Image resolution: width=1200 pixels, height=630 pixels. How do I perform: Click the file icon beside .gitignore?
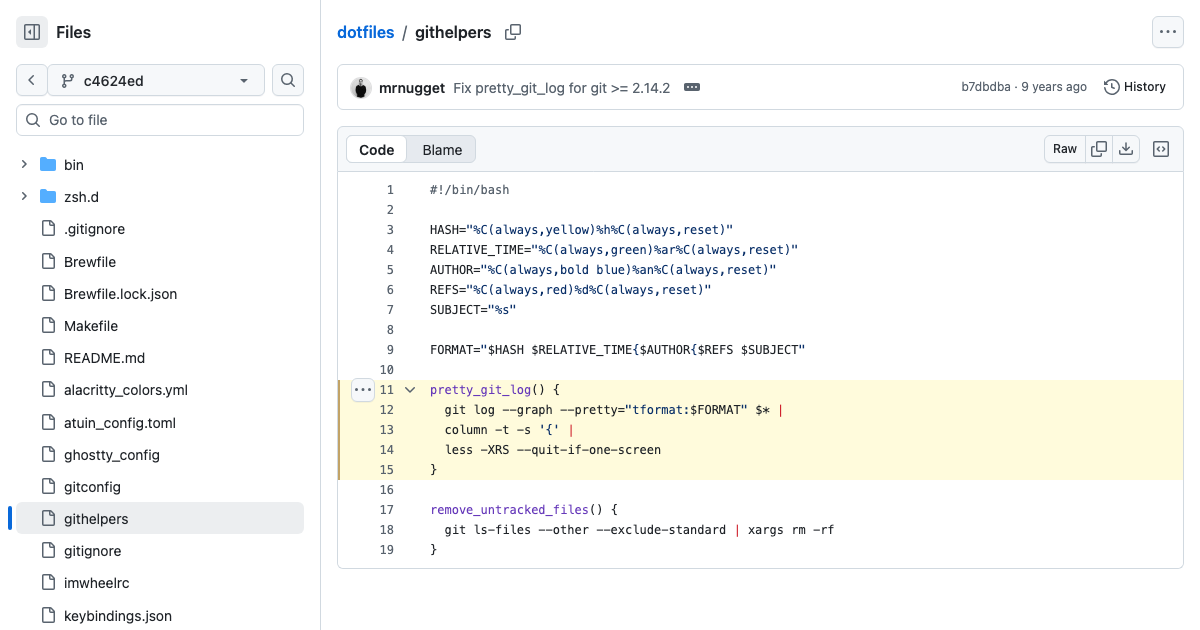point(48,229)
